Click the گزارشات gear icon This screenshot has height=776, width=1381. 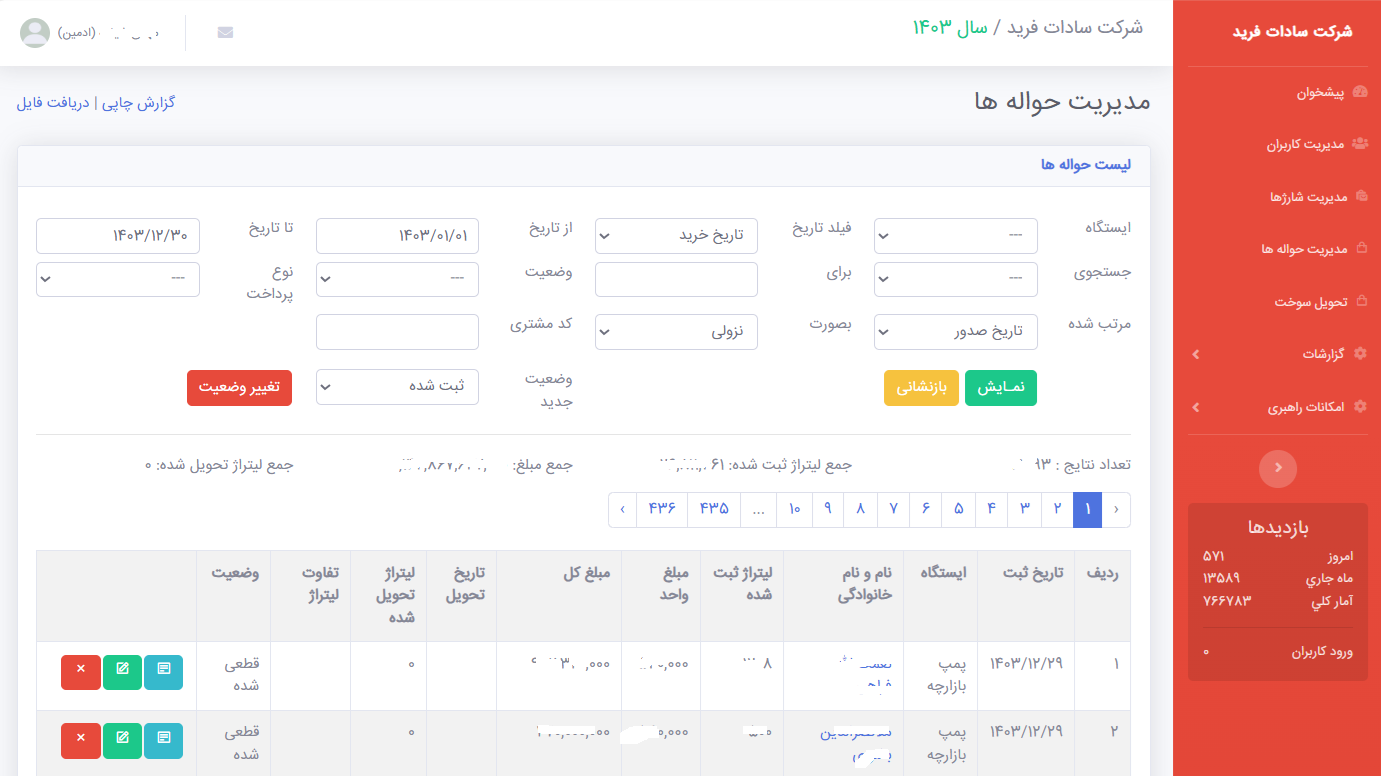point(1360,354)
